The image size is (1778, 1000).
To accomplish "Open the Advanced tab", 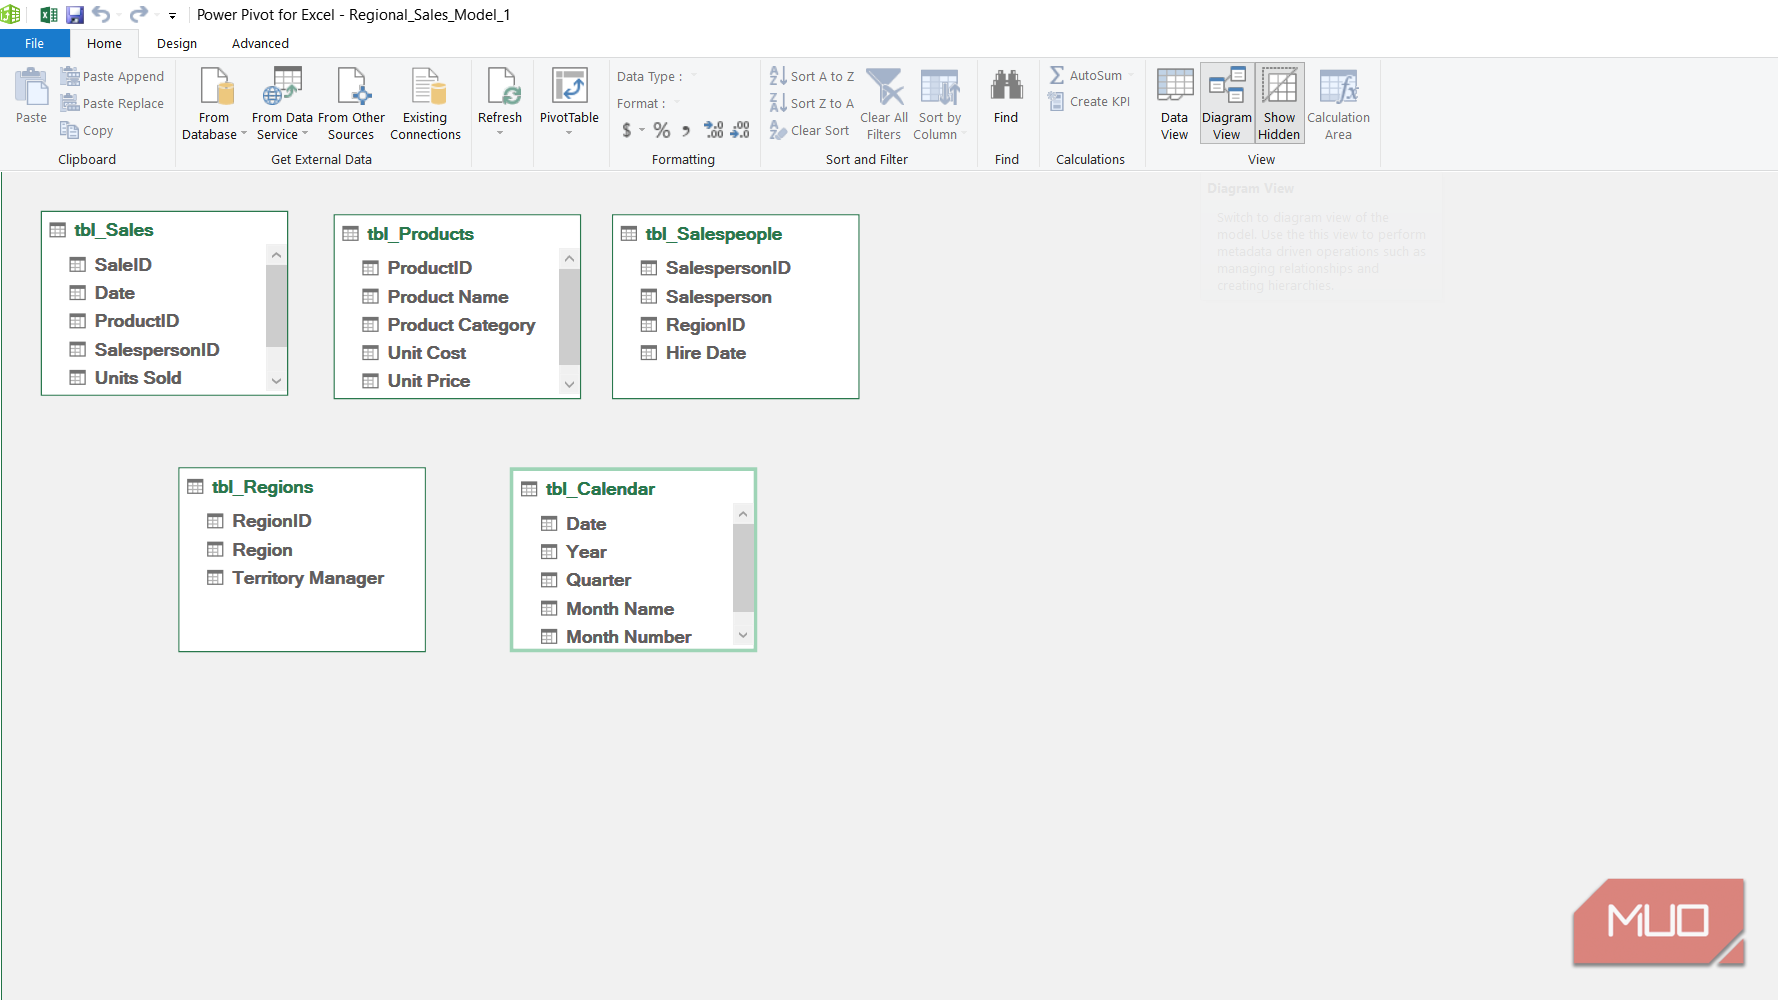I will 260,43.
